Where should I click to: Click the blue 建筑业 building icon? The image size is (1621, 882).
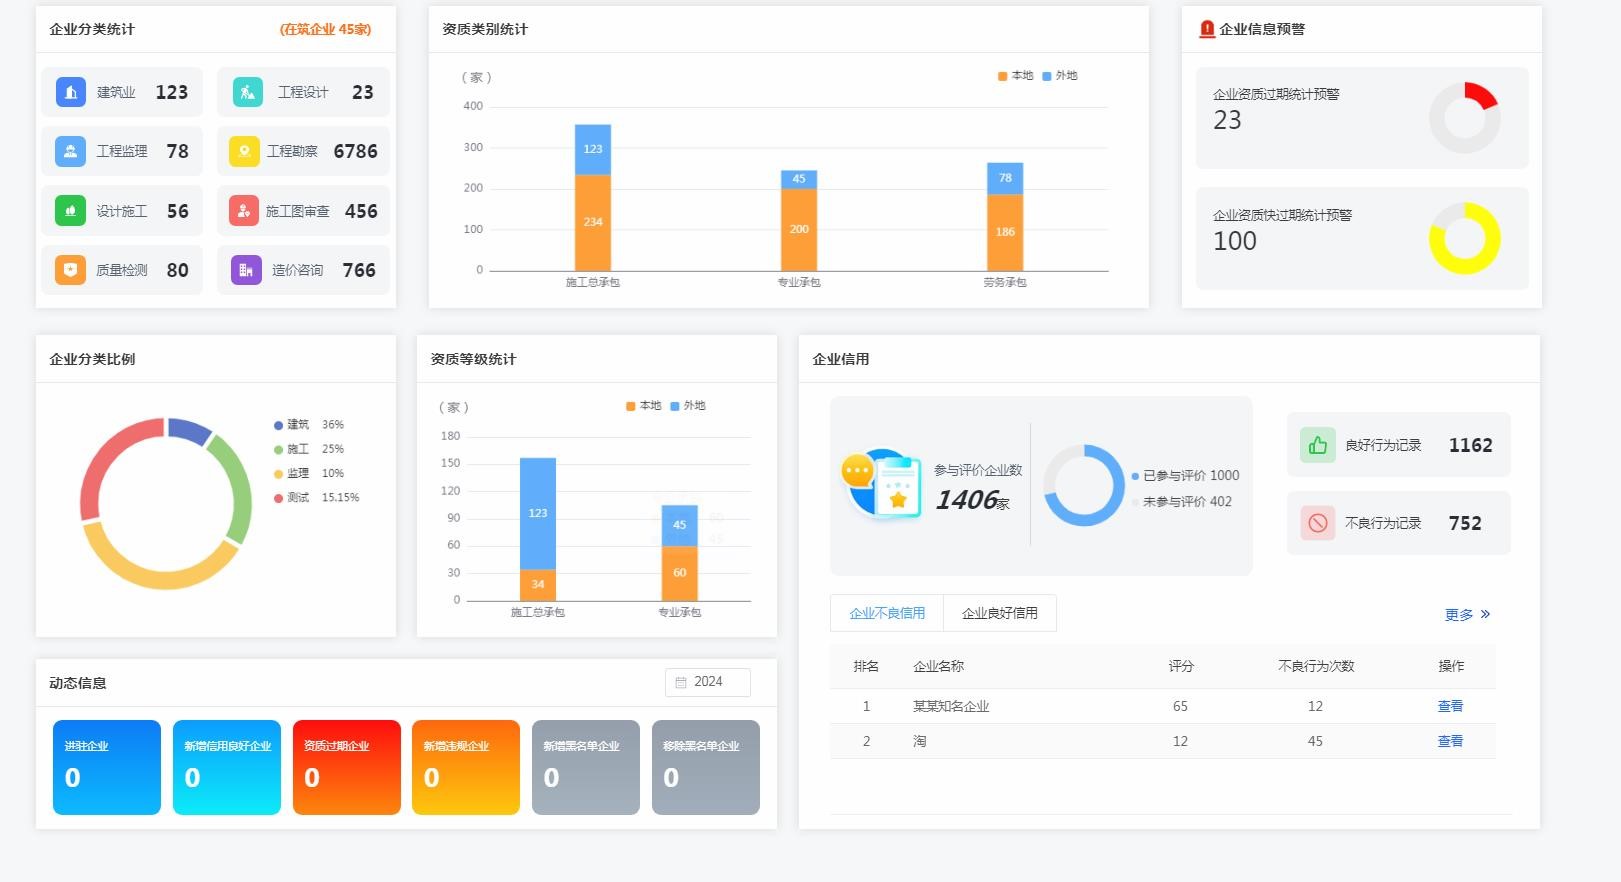tap(70, 92)
